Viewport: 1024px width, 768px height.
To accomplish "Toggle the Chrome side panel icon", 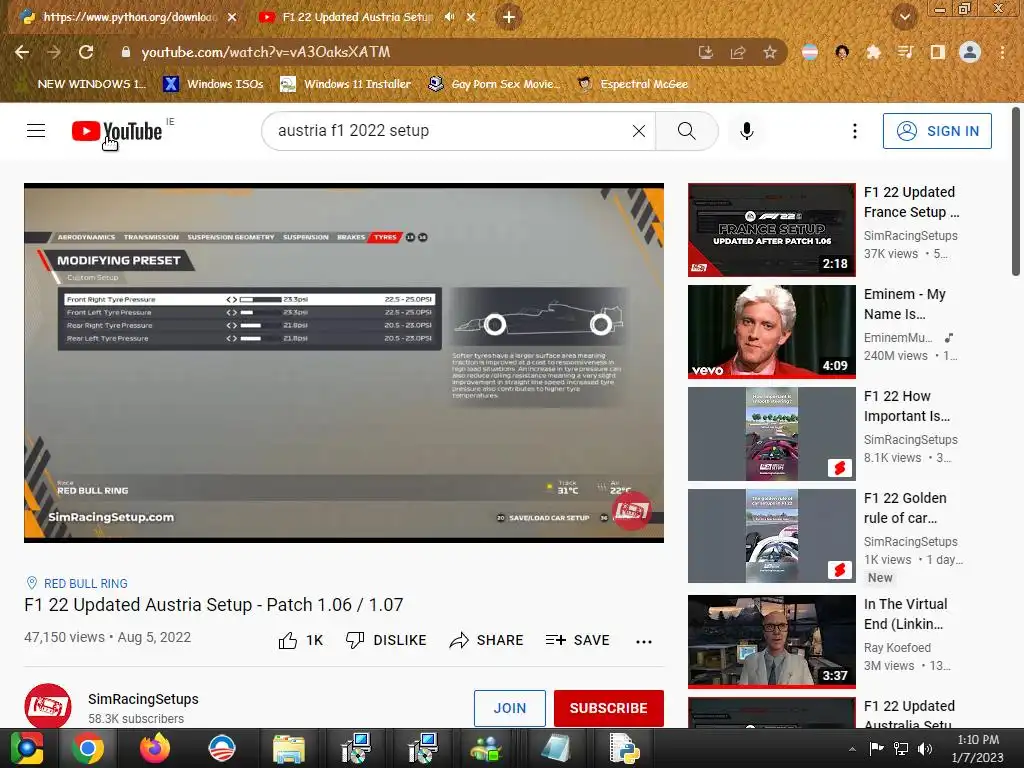I will (937, 52).
